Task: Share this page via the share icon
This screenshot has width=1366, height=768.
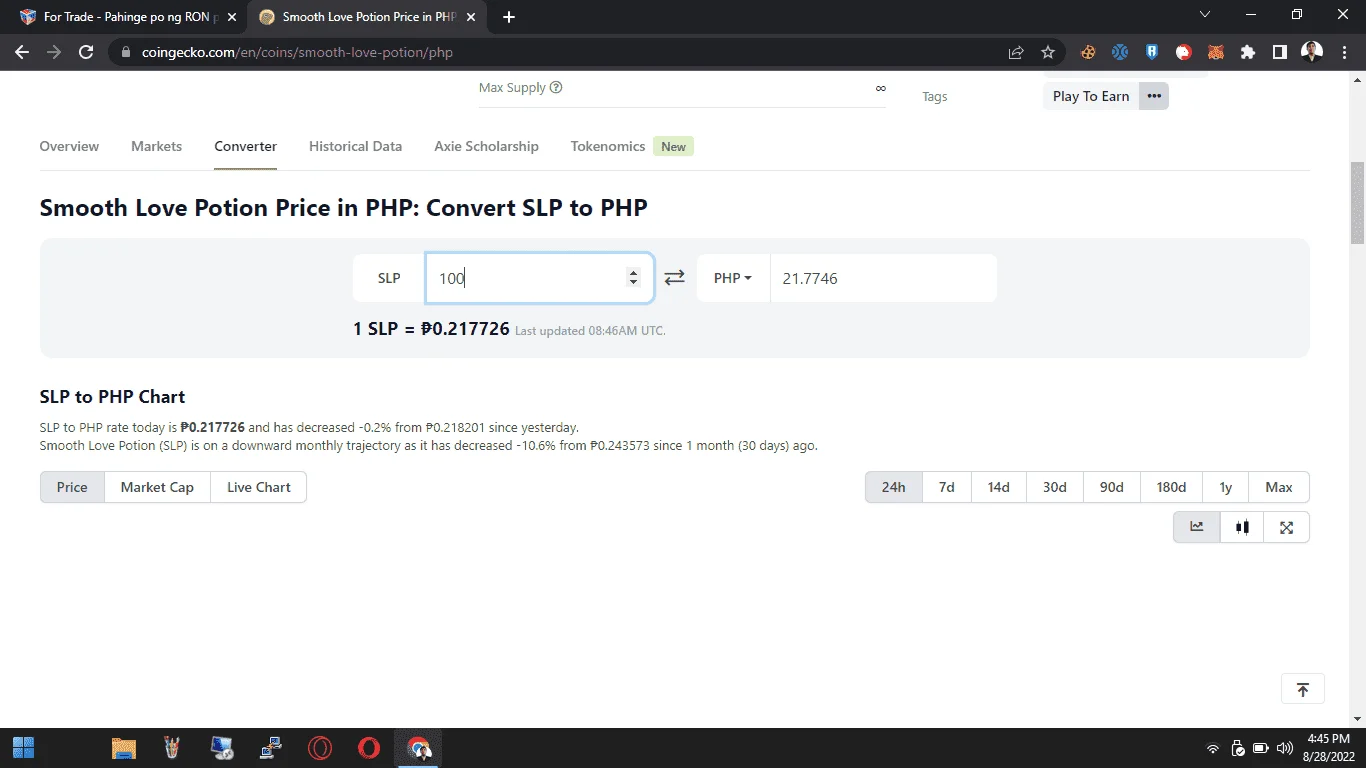Action: (1016, 52)
